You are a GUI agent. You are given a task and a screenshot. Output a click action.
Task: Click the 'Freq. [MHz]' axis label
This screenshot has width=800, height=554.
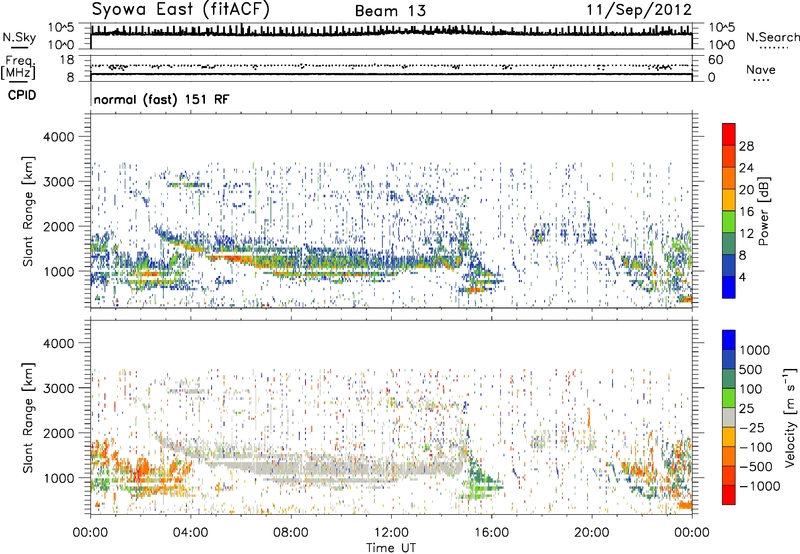[19, 67]
